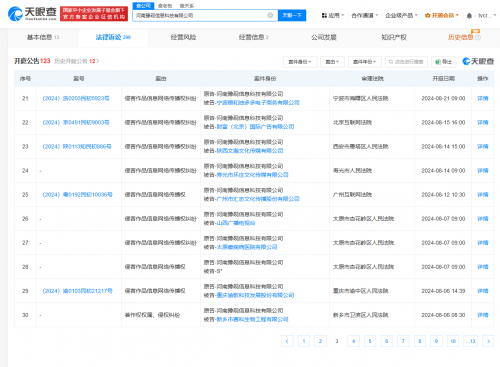Go to page 2 in pagination
The height and width of the screenshot is (367, 500).
tap(320, 341)
